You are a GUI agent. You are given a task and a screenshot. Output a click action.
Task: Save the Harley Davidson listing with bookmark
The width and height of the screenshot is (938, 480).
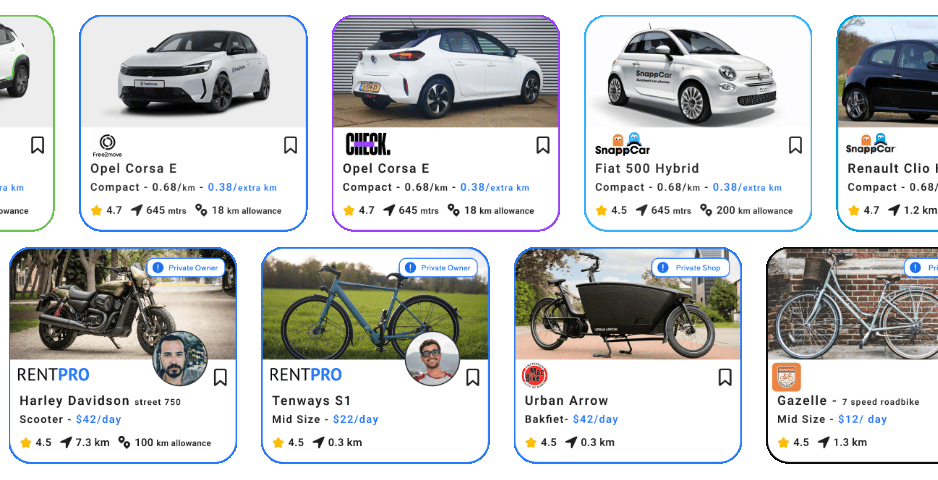pos(220,377)
